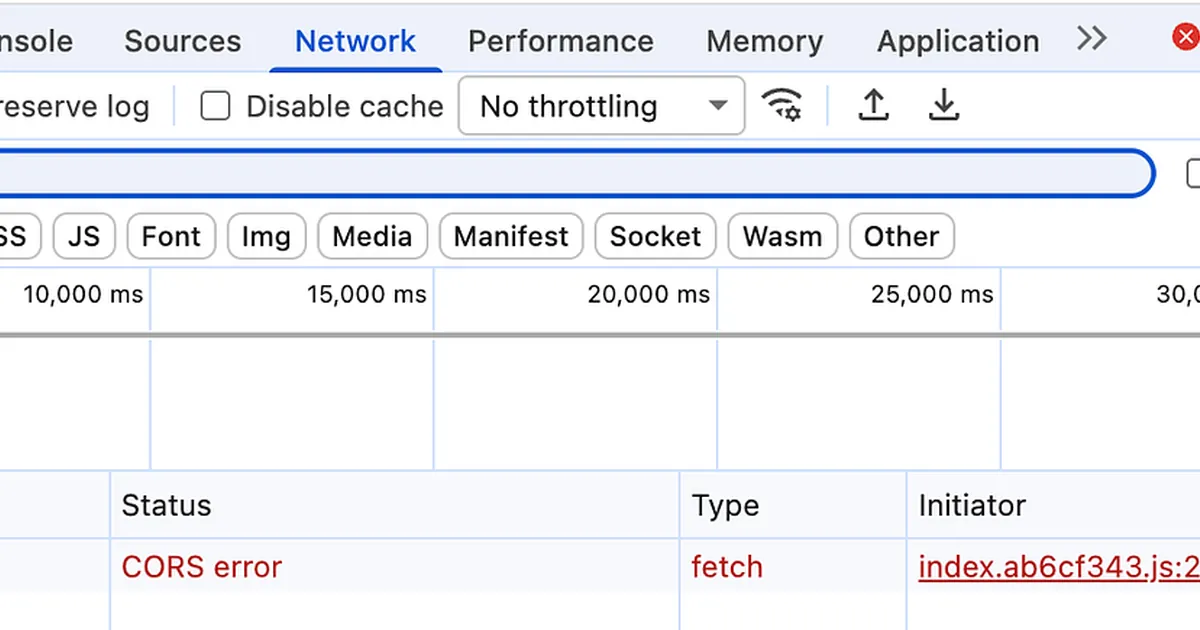
Task: Open the No throttling dropdown
Action: click(602, 106)
